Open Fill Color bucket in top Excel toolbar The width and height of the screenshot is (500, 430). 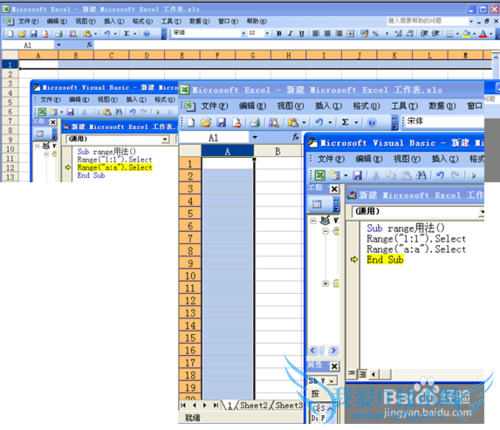(466, 33)
